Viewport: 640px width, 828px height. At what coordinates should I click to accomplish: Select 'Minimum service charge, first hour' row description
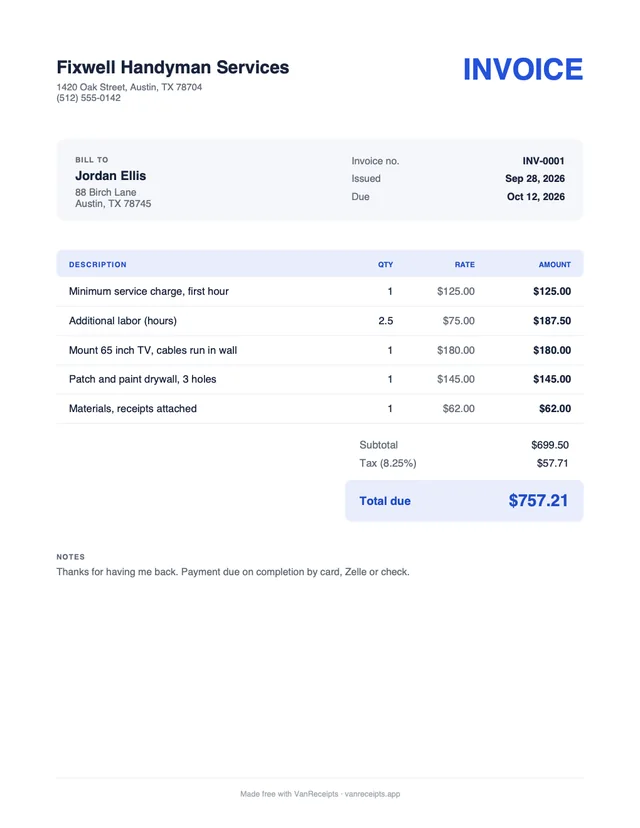click(149, 291)
